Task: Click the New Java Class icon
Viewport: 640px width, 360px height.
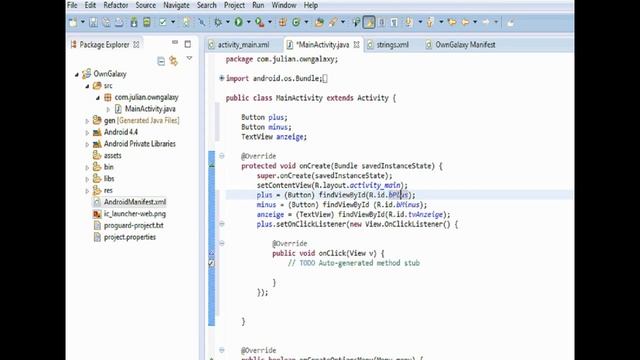Action: pyautogui.click(x=296, y=22)
